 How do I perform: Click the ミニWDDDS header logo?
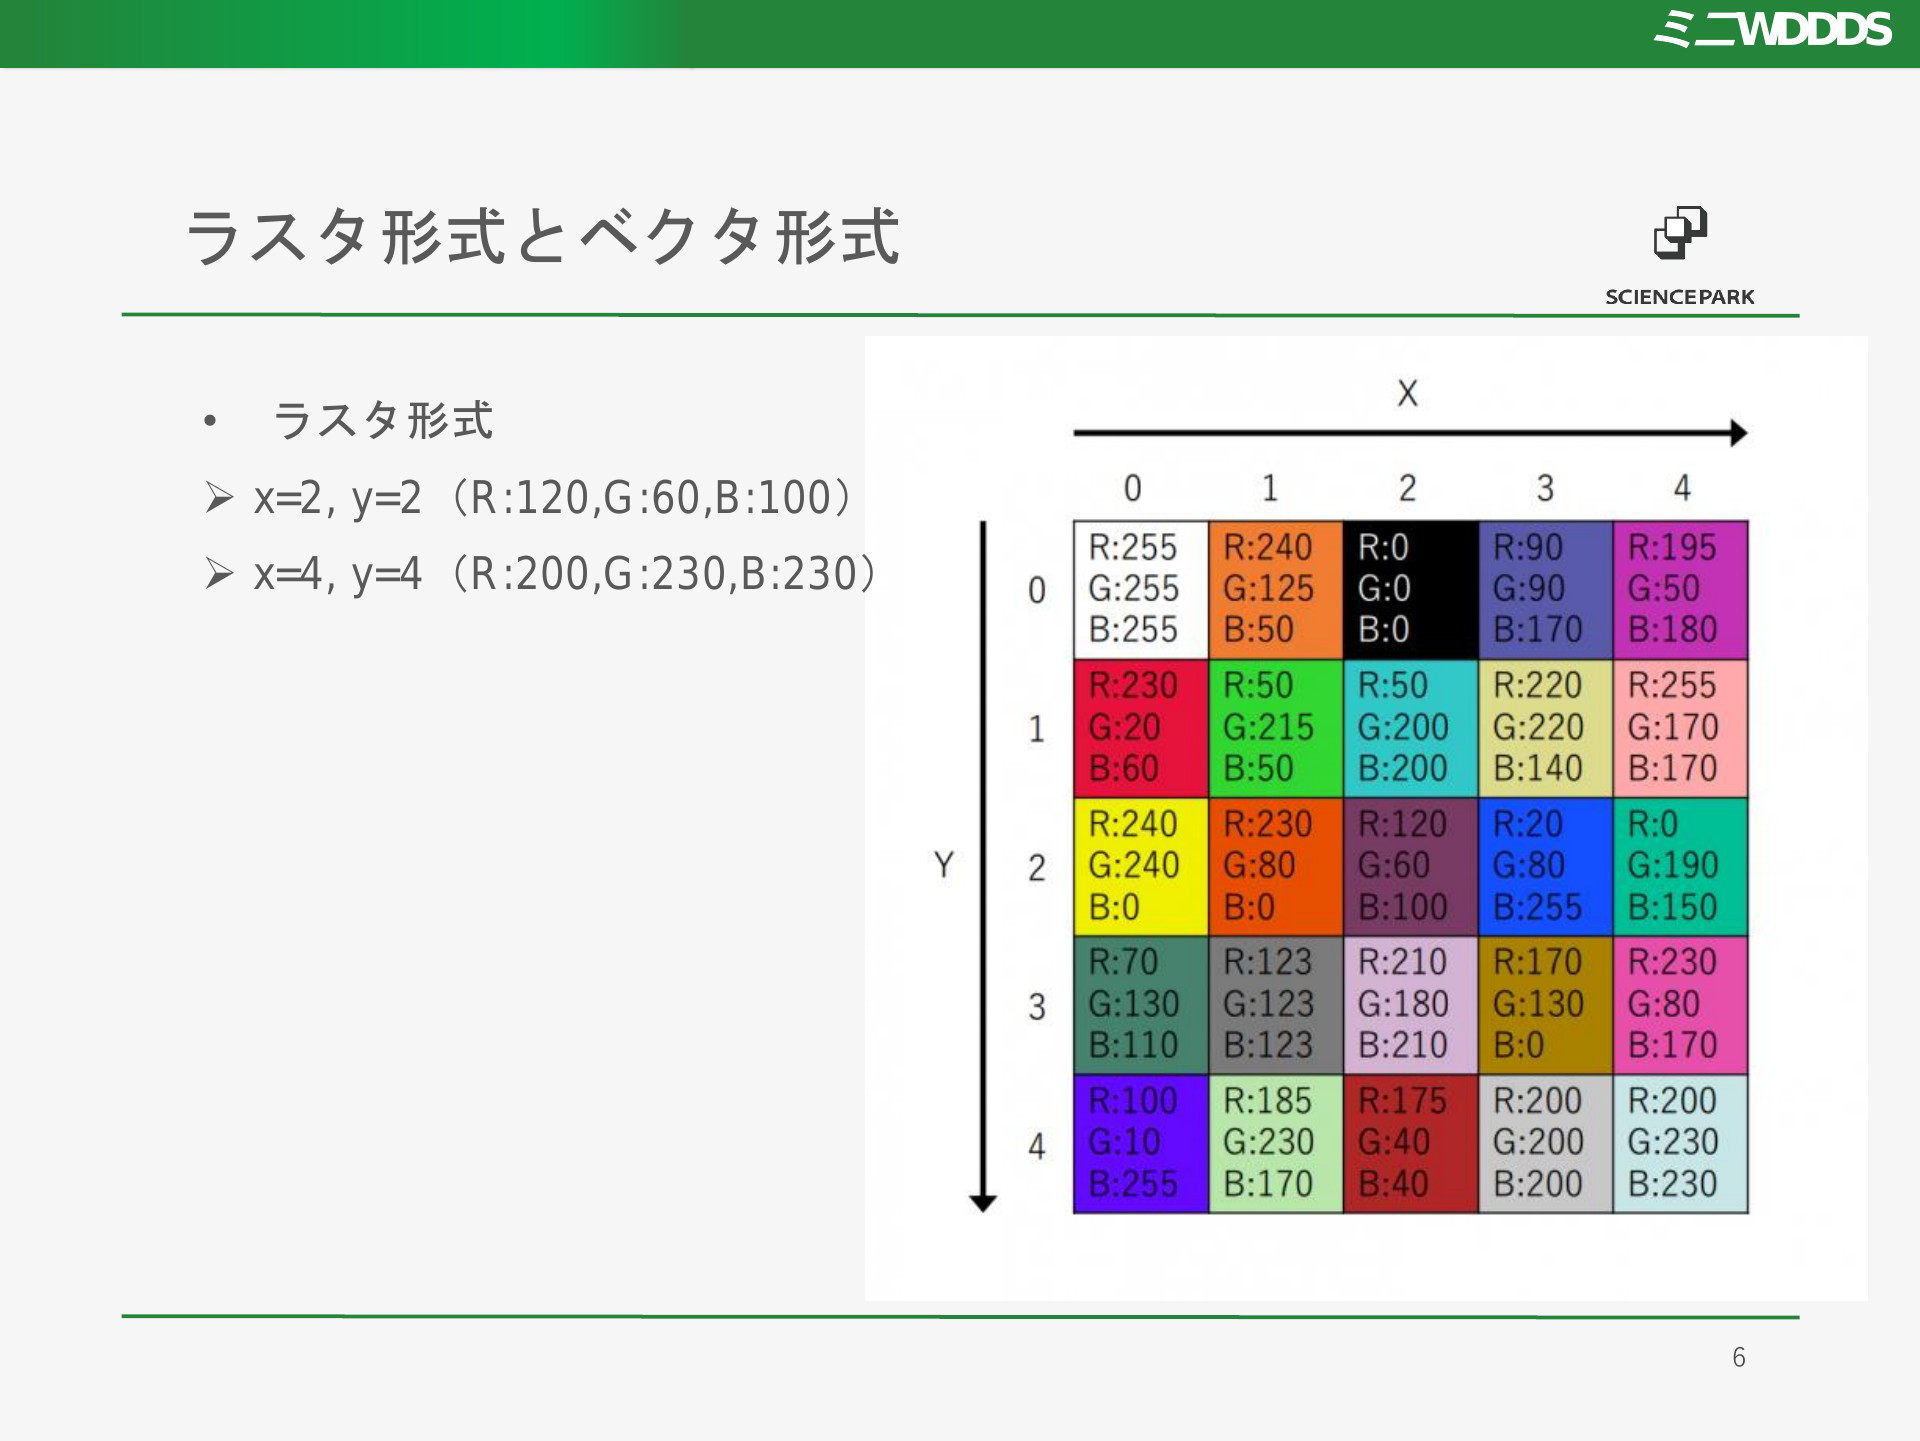pyautogui.click(x=1772, y=29)
